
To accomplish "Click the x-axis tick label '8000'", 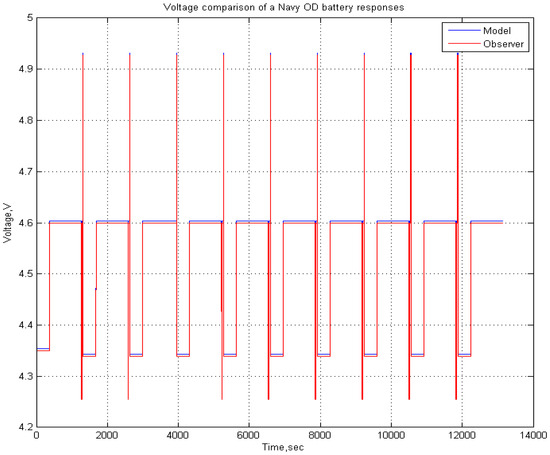I will coord(320,435).
